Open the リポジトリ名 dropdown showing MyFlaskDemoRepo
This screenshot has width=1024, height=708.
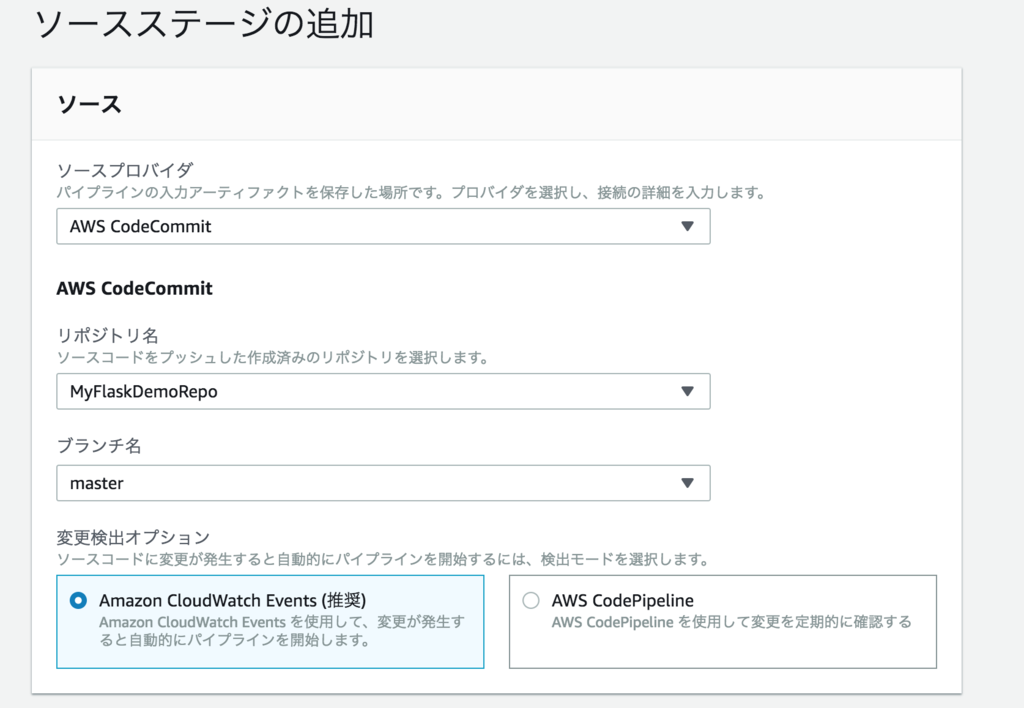(x=383, y=391)
